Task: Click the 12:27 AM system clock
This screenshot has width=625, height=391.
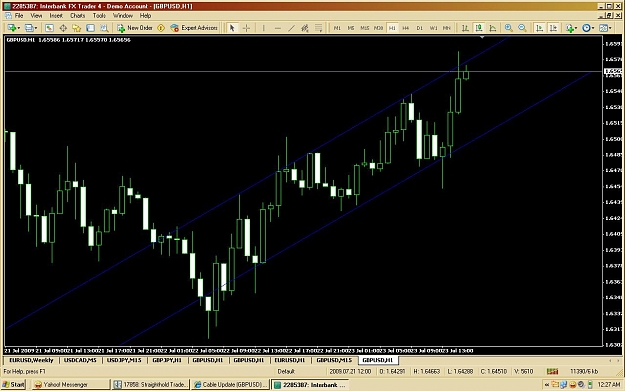Action: [609, 385]
